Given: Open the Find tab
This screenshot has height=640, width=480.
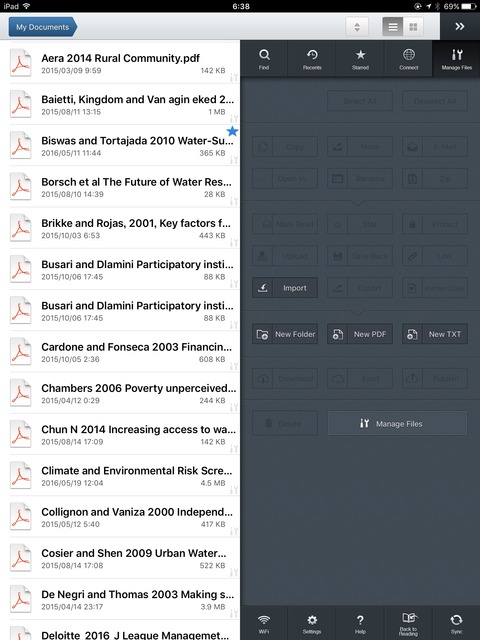Looking at the screenshot, I should coord(264,59).
